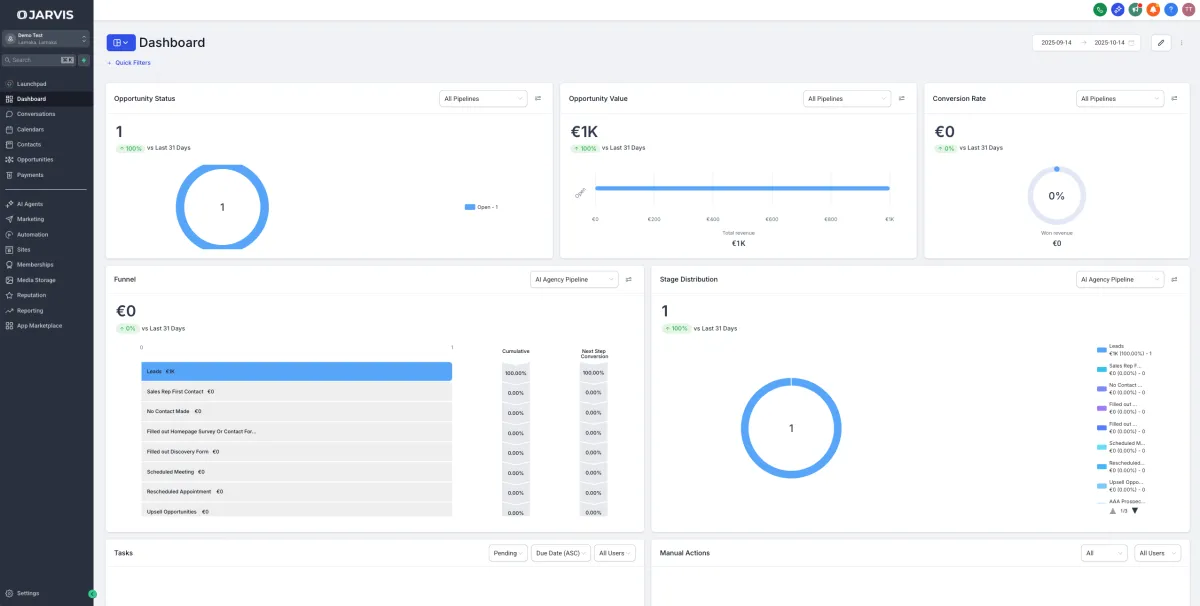Open the Tasks All Users dropdown
Viewport: 1200px width, 606px height.
614,553
